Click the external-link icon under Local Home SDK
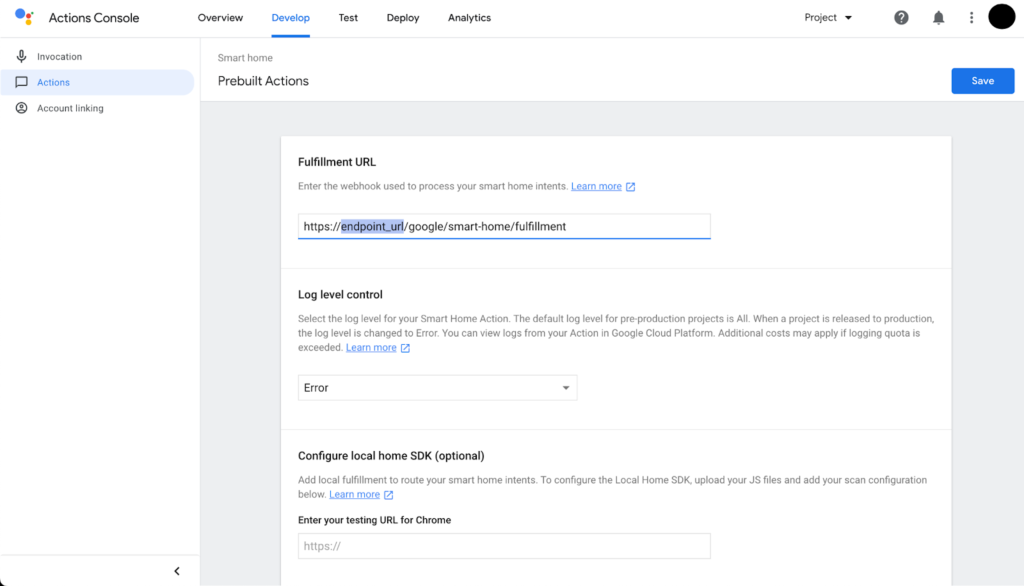 point(388,494)
